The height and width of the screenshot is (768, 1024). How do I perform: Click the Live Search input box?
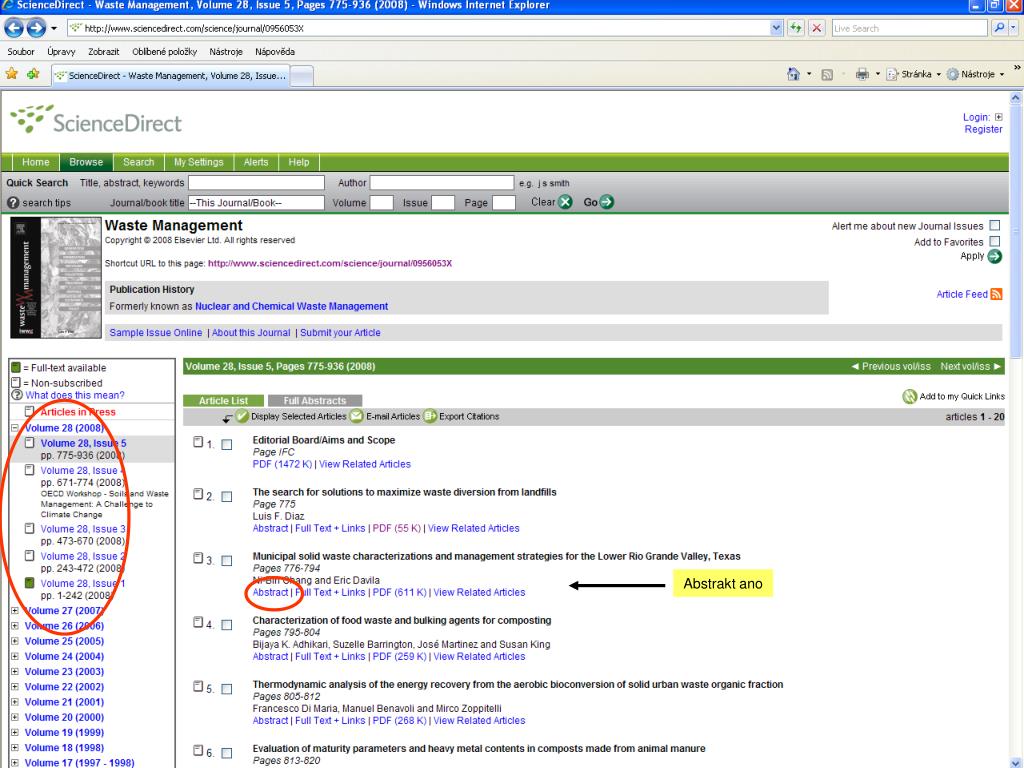point(909,28)
